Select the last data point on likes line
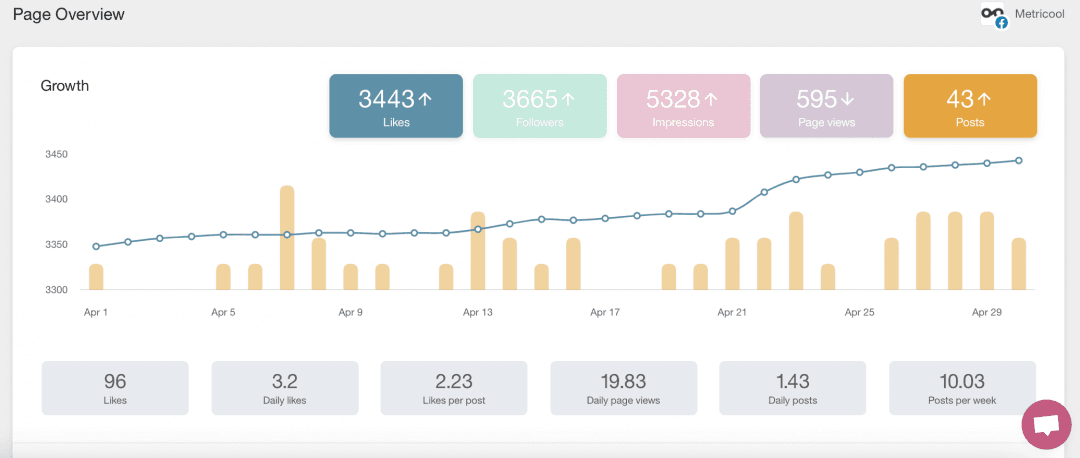 pos(1019,160)
